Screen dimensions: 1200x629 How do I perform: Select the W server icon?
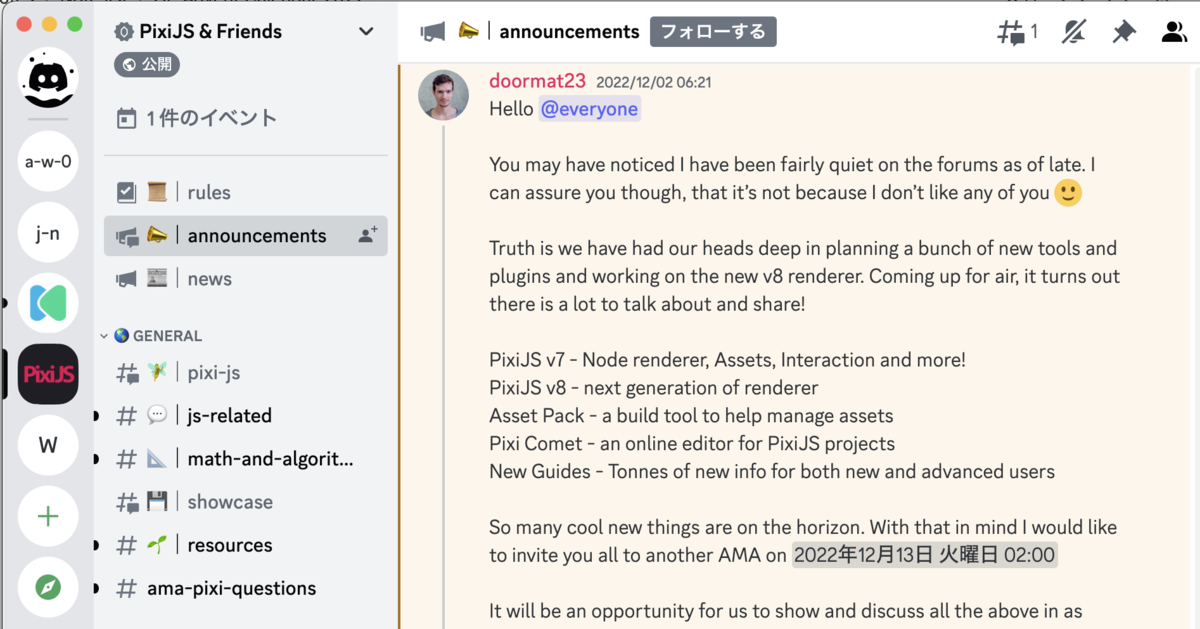pos(47,444)
